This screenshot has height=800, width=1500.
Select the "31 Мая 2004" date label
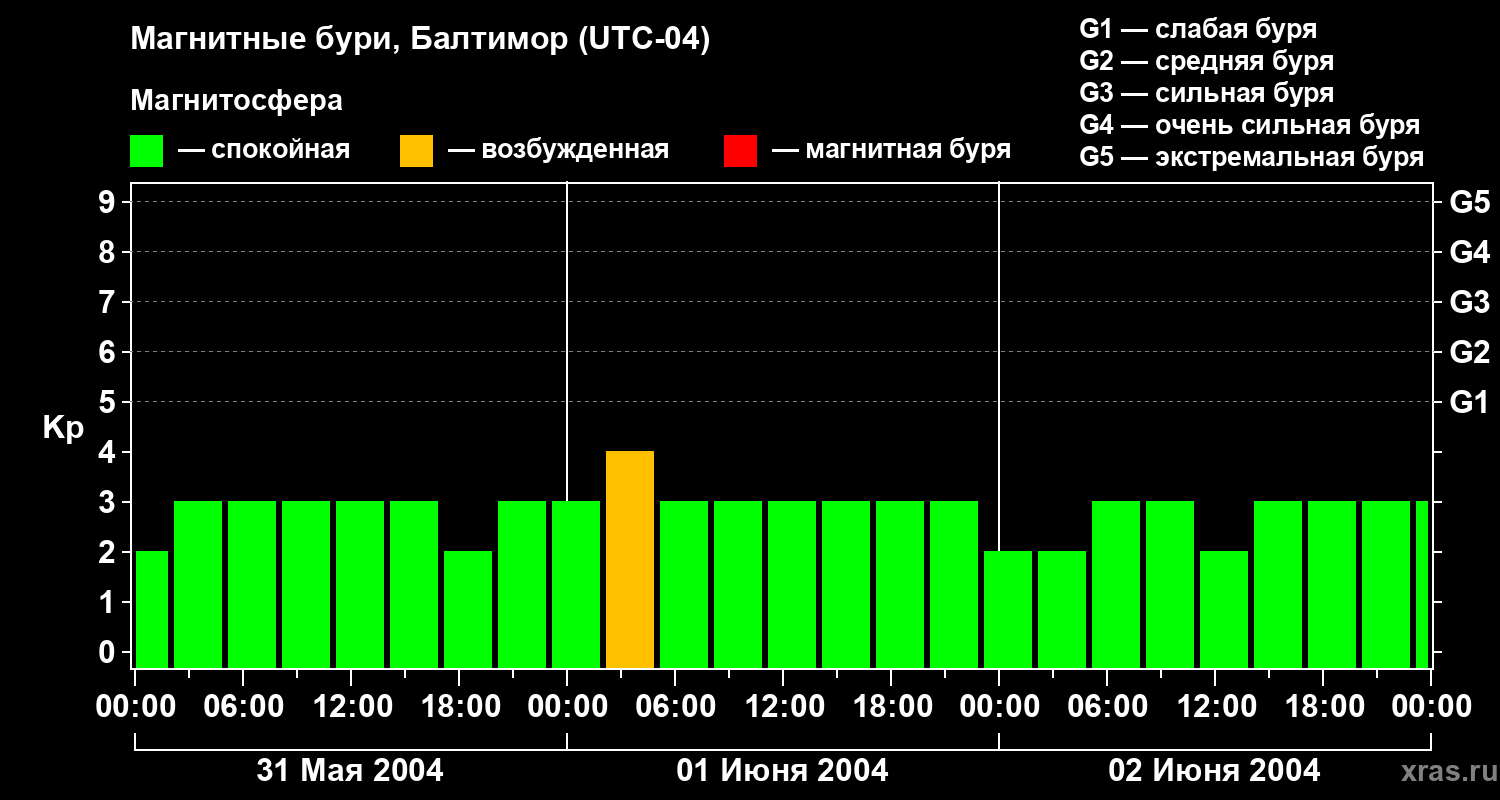click(x=350, y=771)
